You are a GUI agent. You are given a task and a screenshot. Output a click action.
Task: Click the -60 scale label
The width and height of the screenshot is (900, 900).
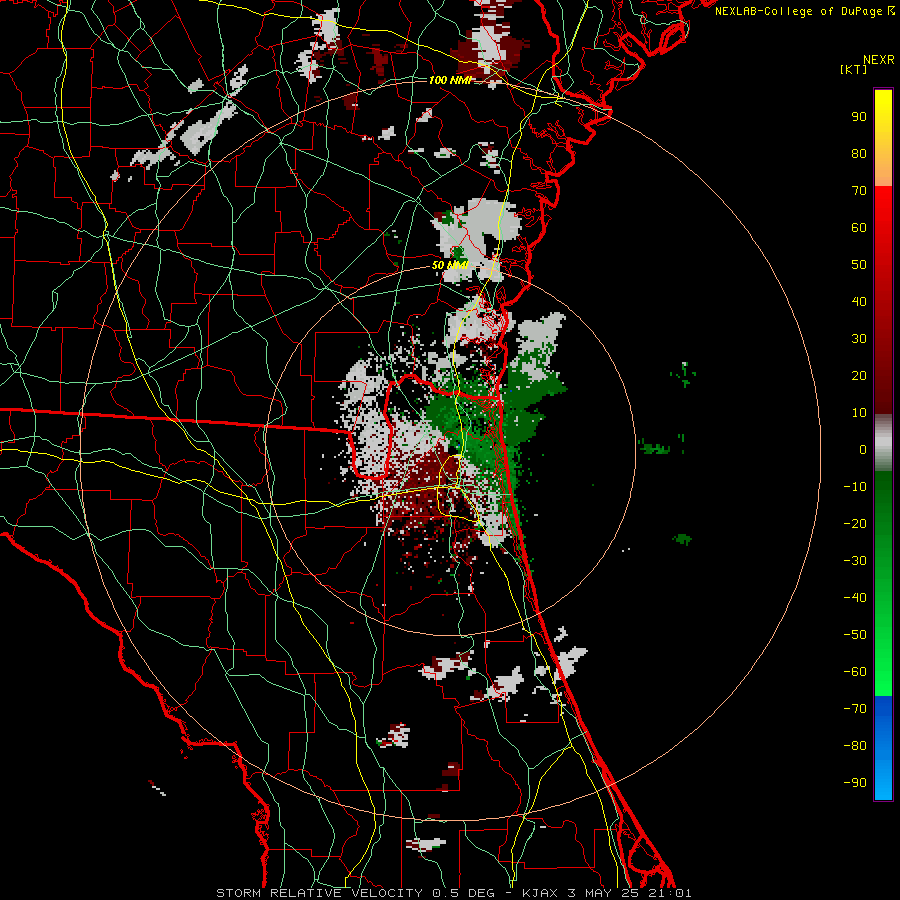pos(855,672)
